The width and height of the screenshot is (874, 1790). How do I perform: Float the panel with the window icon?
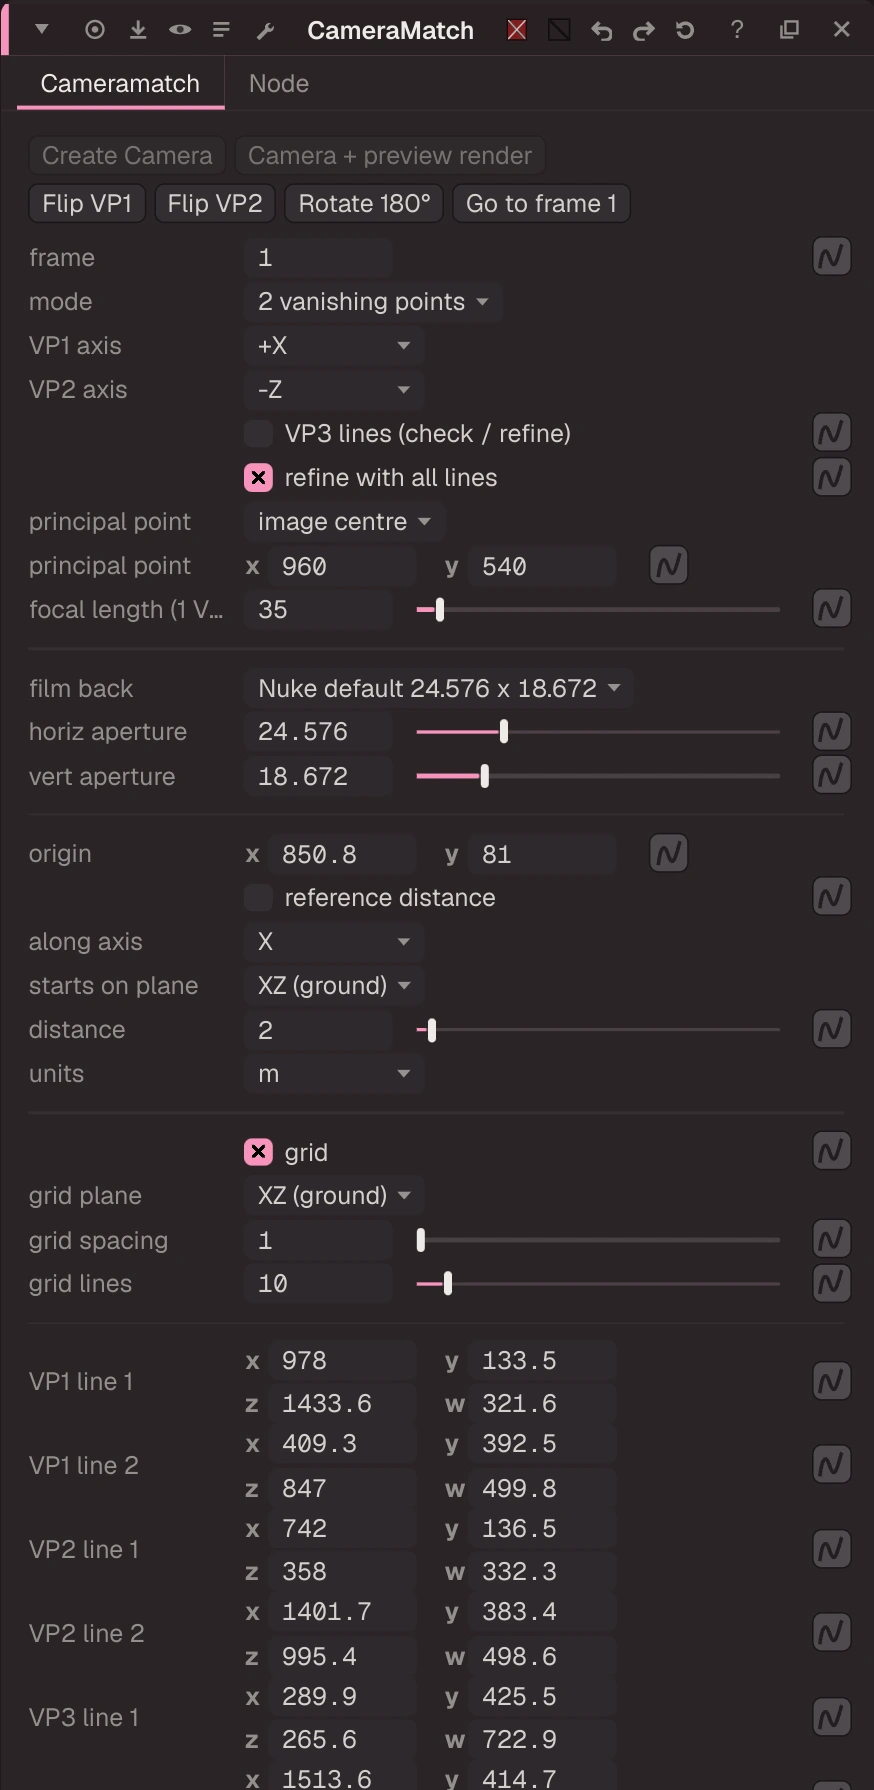pos(789,30)
